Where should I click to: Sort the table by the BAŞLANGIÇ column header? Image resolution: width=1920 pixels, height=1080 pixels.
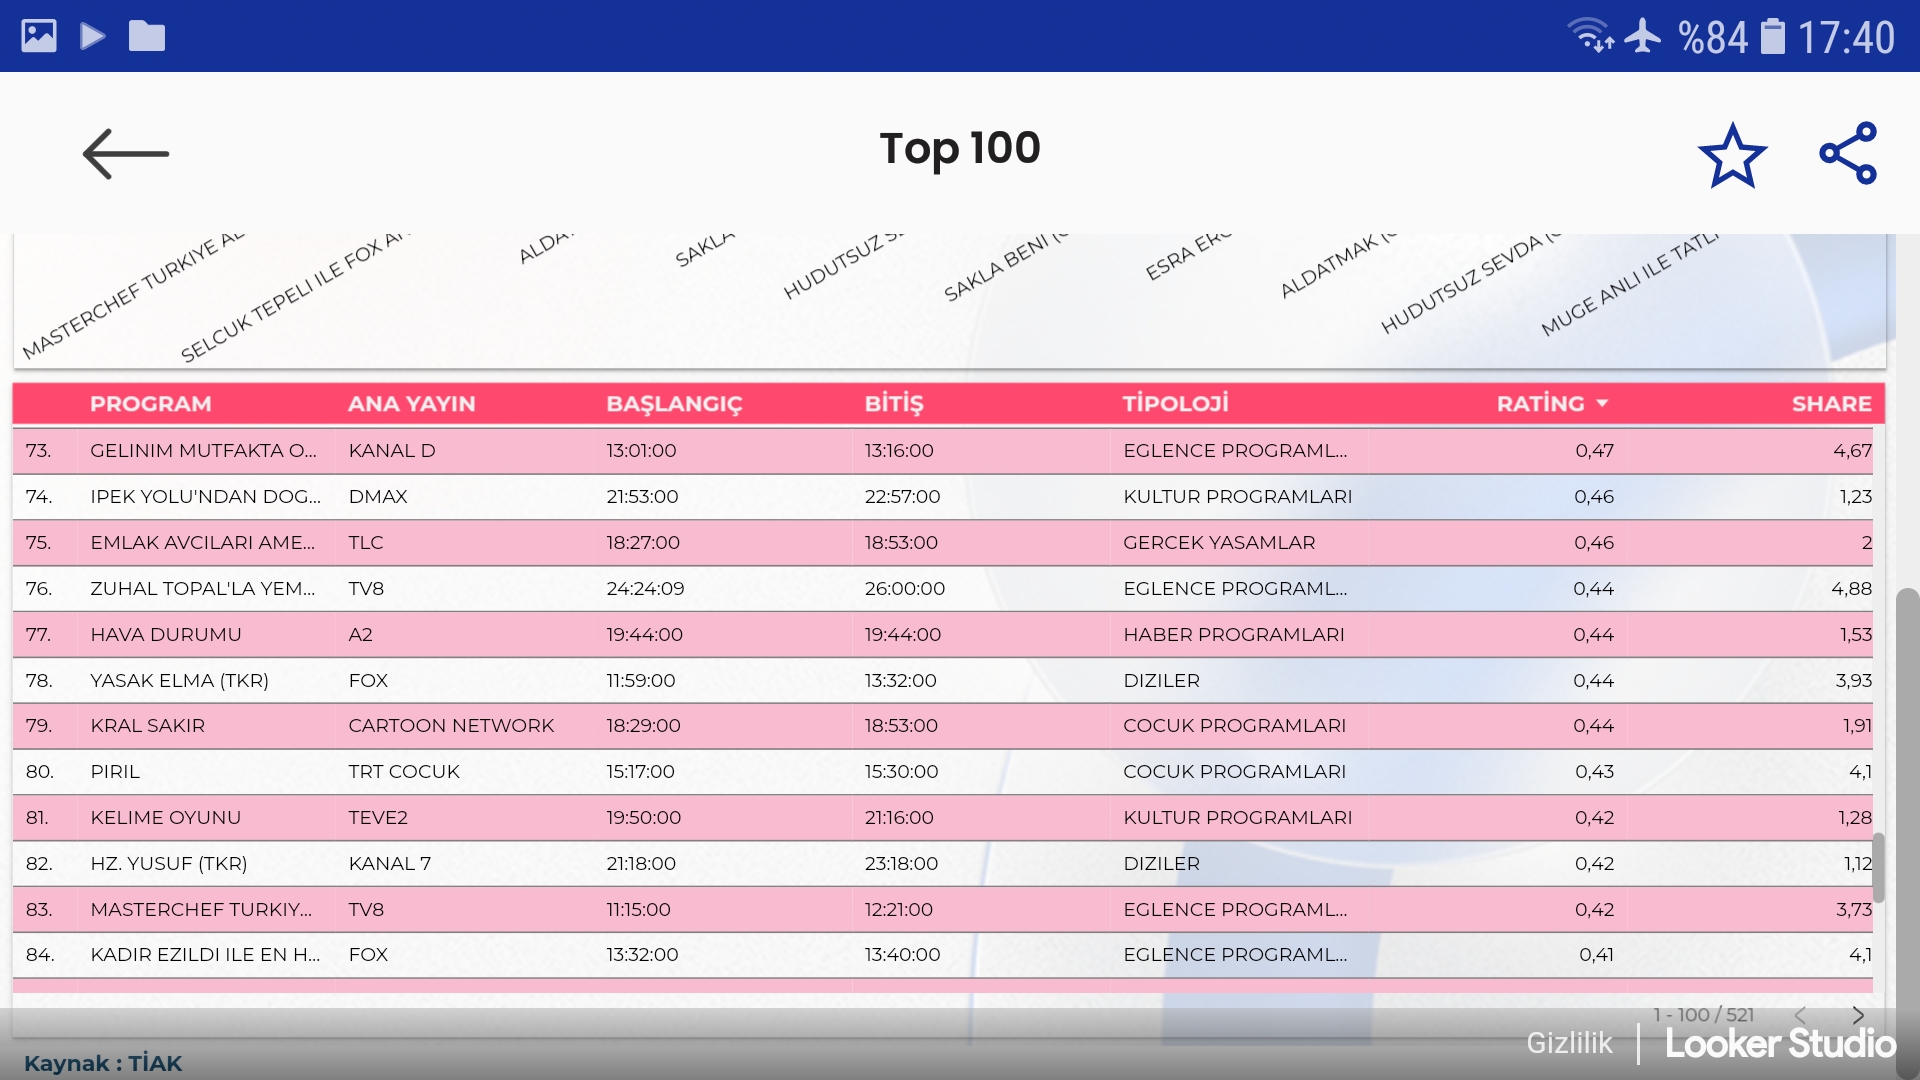[674, 403]
